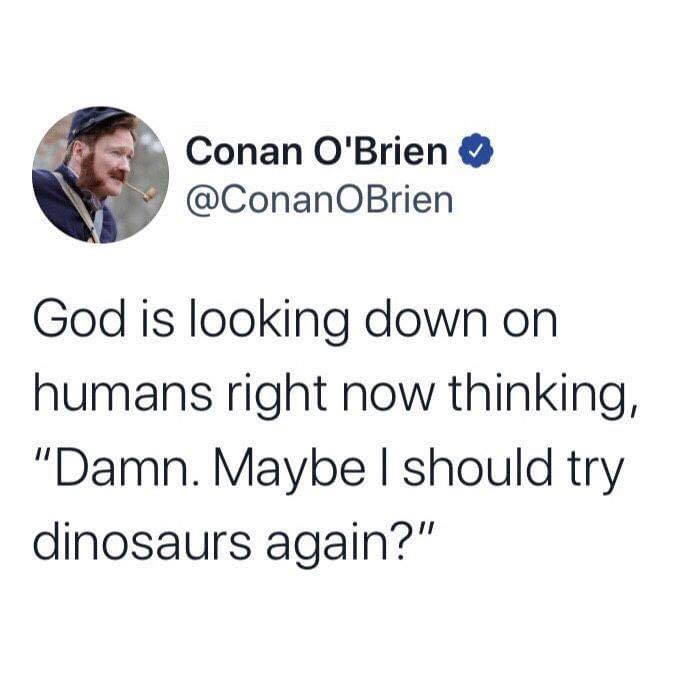This screenshot has width=681, height=681.
Task: Open the Conan O'Brien profile picture
Action: coord(100,175)
